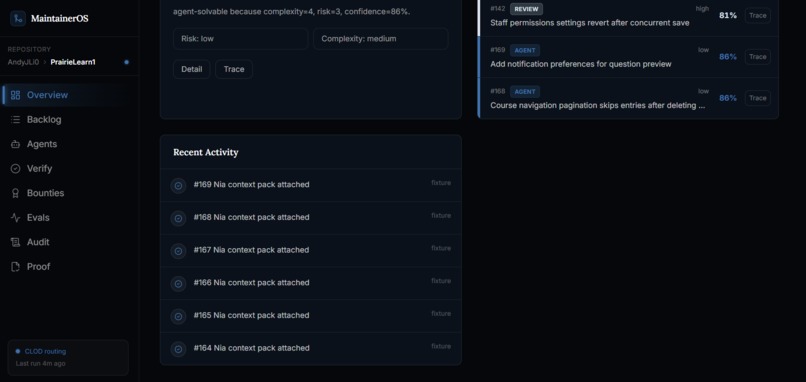806x382 pixels.
Task: Navigate to Verify
Action: 68,169
